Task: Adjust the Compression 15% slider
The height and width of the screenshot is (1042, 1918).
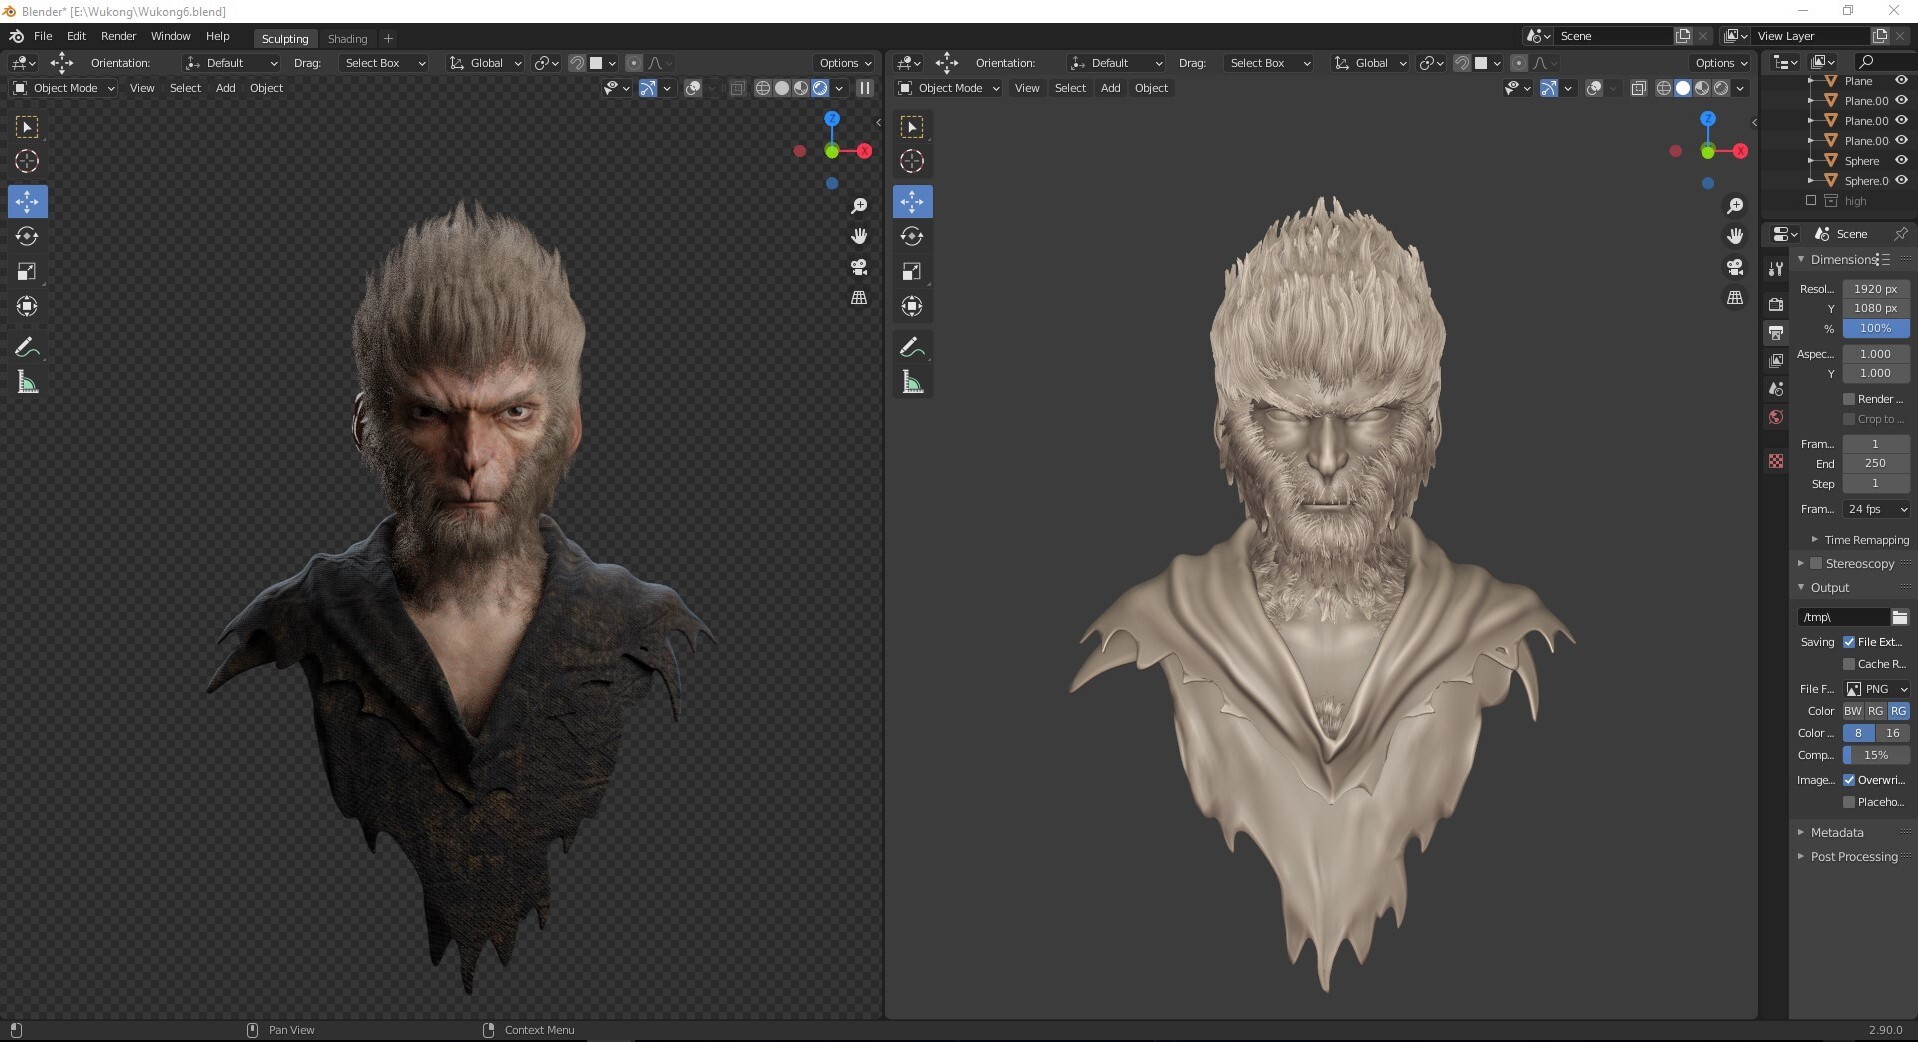Action: tap(1876, 755)
